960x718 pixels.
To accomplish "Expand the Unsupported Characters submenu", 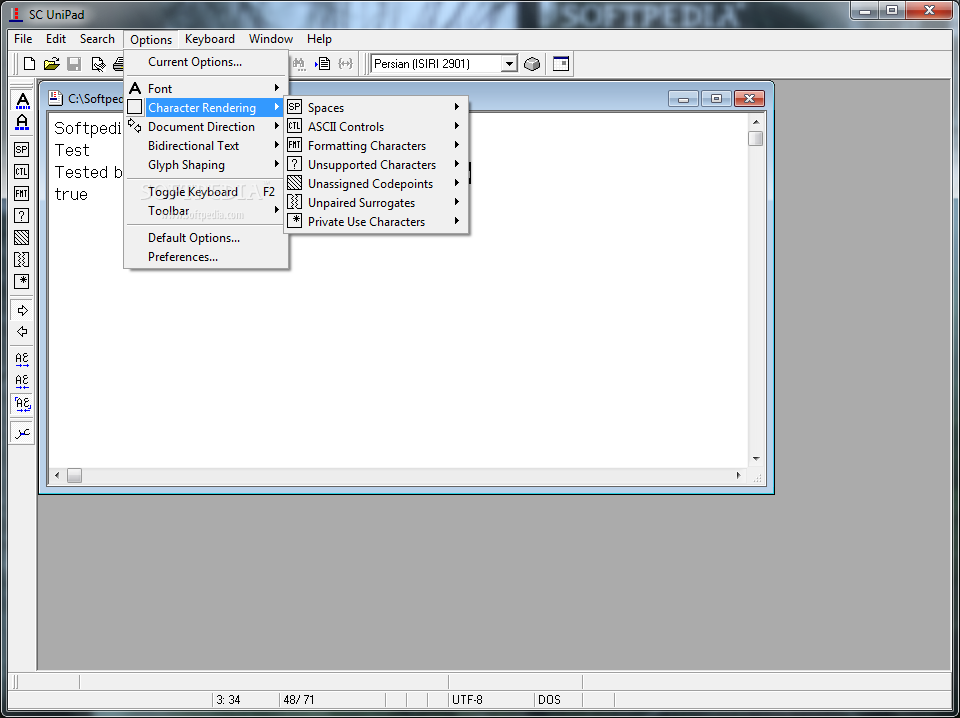I will coord(376,165).
